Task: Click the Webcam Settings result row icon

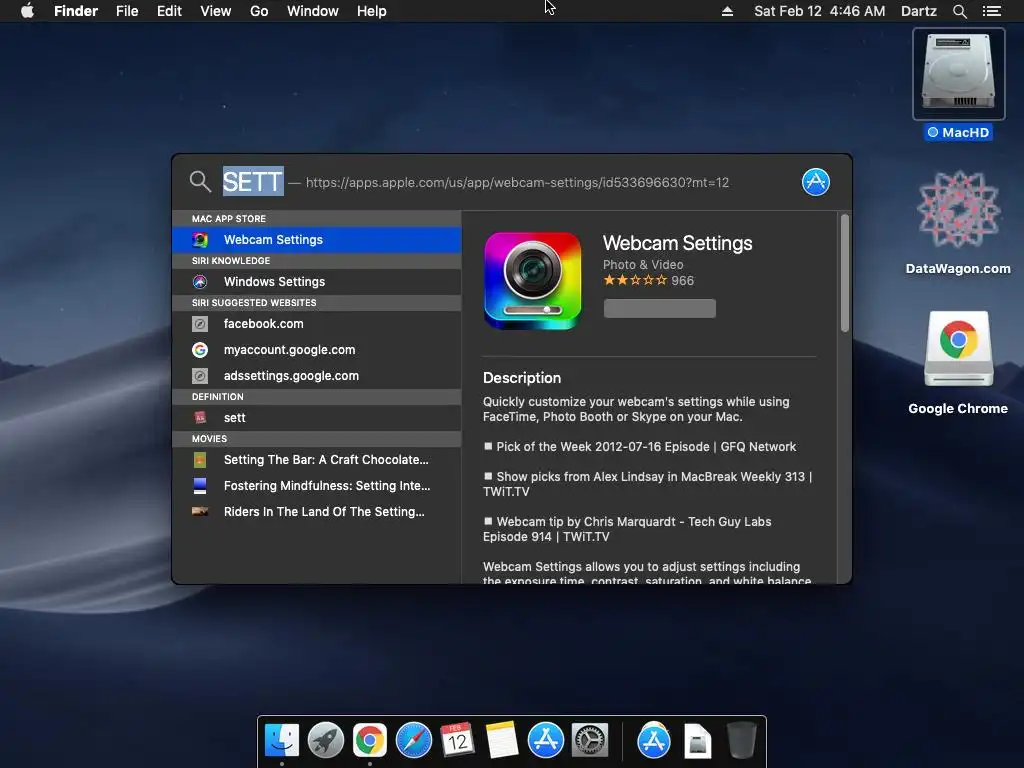Action: 200,240
